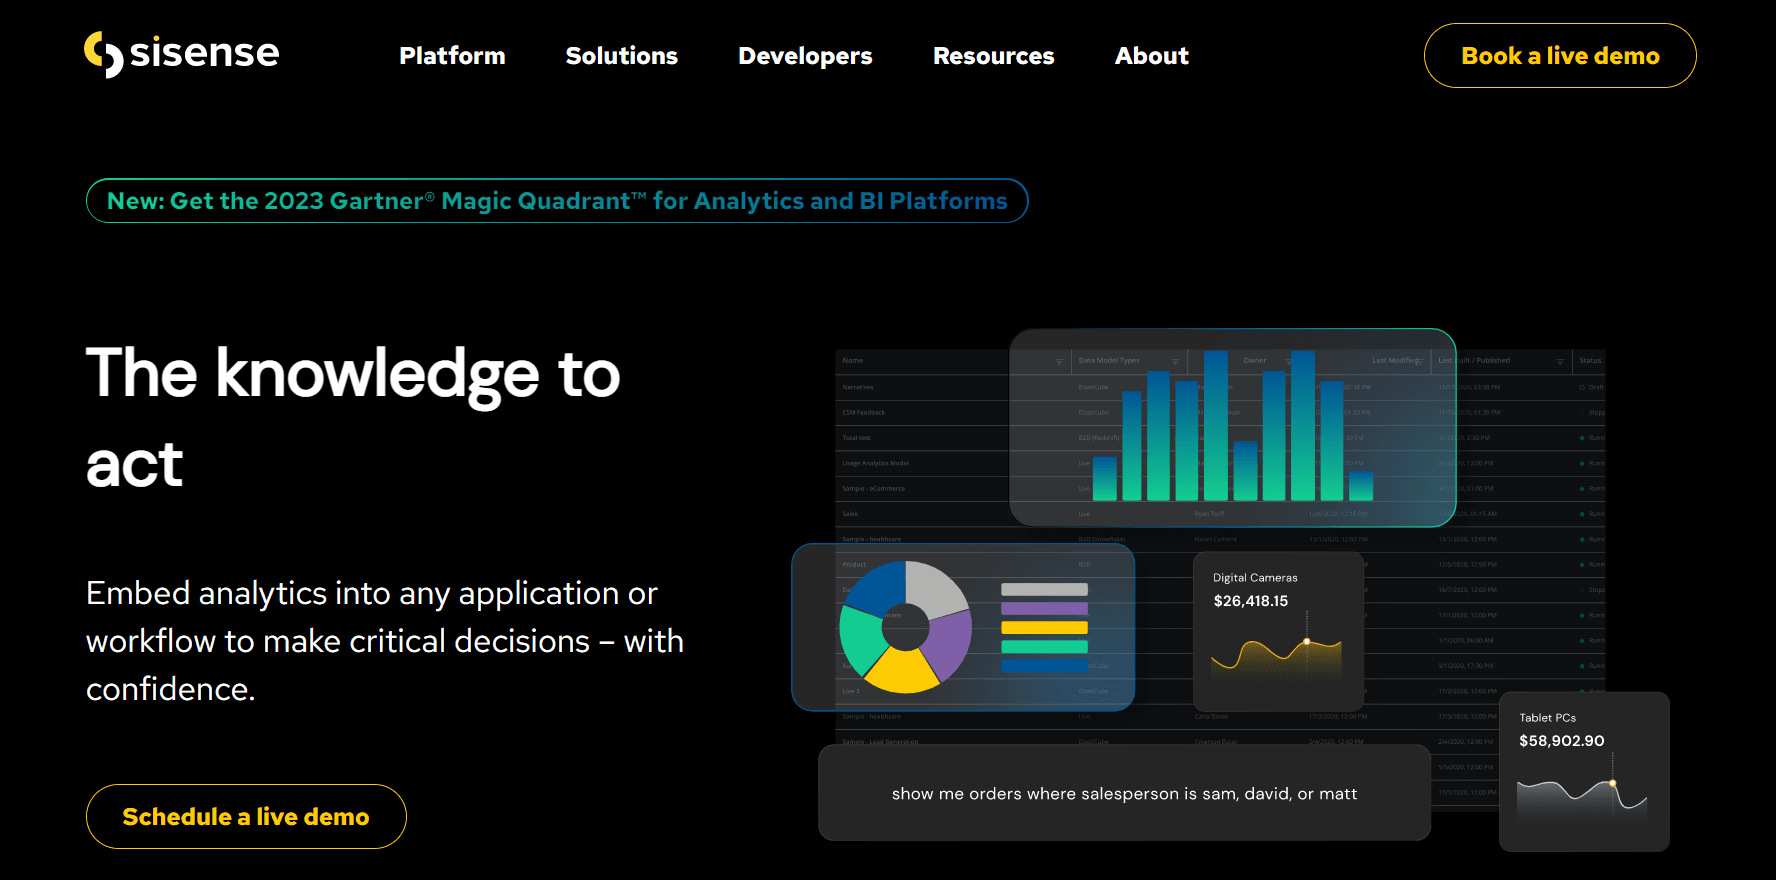
Task: Click the 'The knowledge to act' headline
Action: [x=353, y=418]
